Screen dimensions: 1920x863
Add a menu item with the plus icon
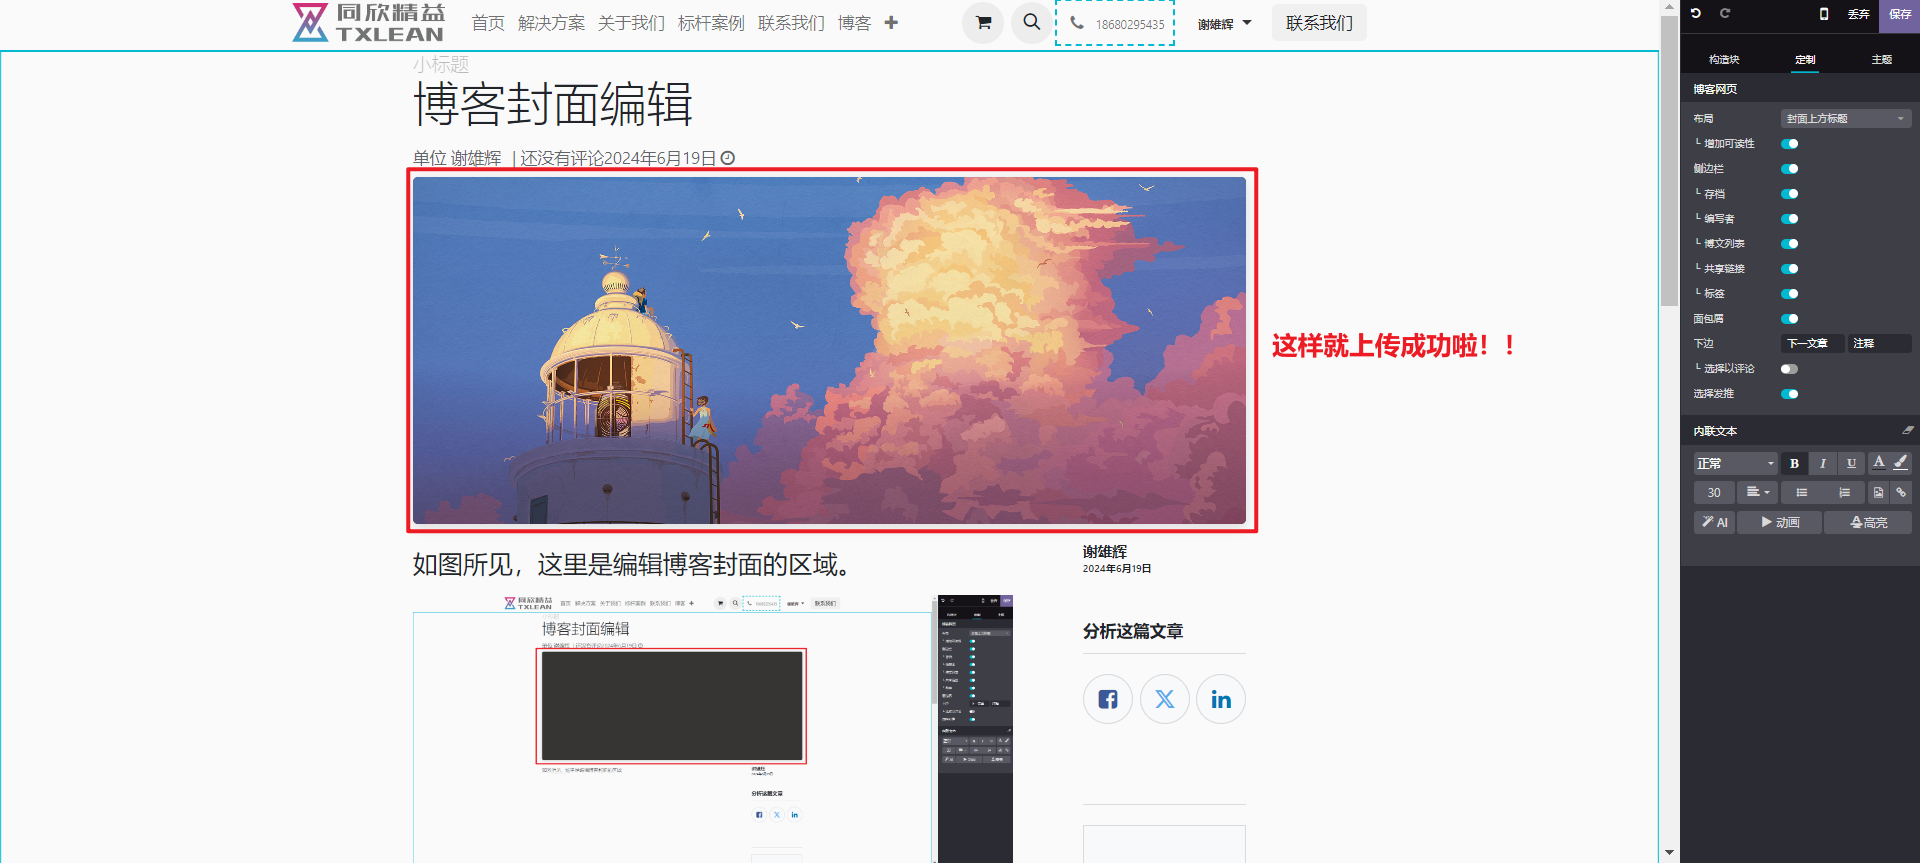click(891, 22)
